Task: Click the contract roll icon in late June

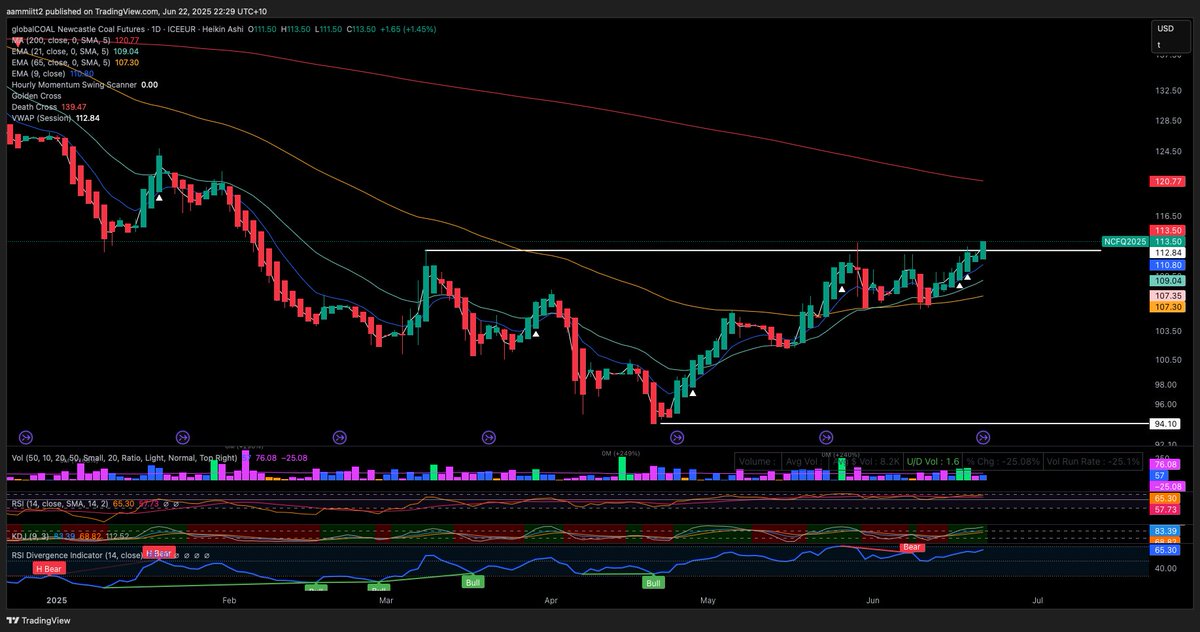Action: pyautogui.click(x=983, y=436)
